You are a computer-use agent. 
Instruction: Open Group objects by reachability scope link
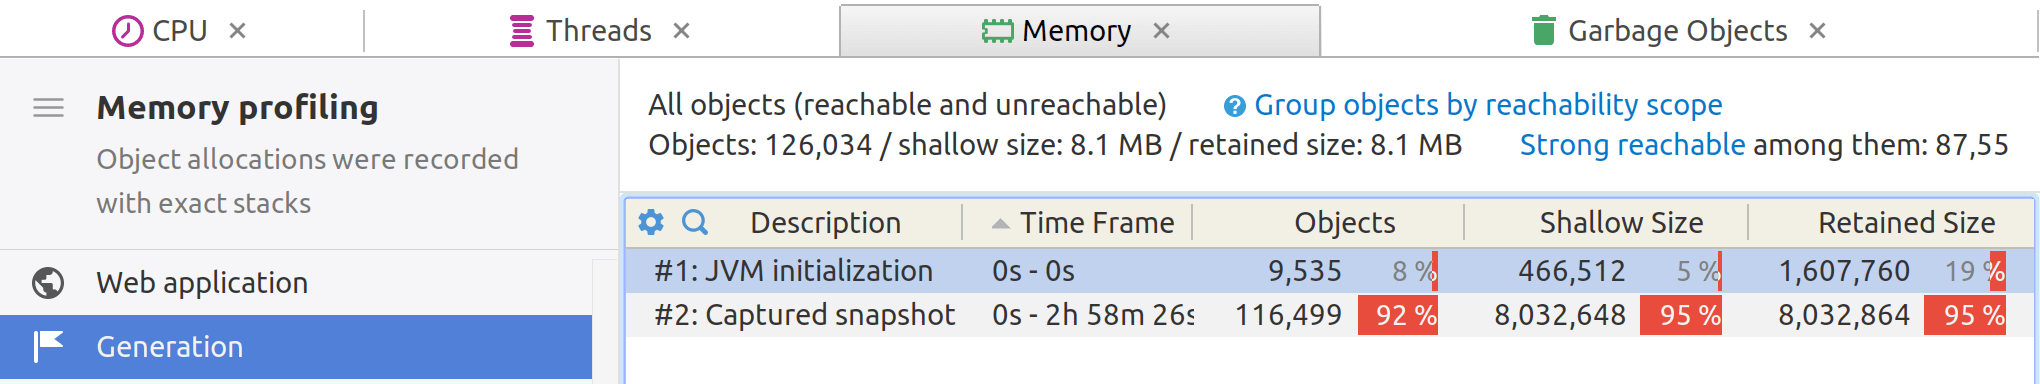click(1488, 105)
